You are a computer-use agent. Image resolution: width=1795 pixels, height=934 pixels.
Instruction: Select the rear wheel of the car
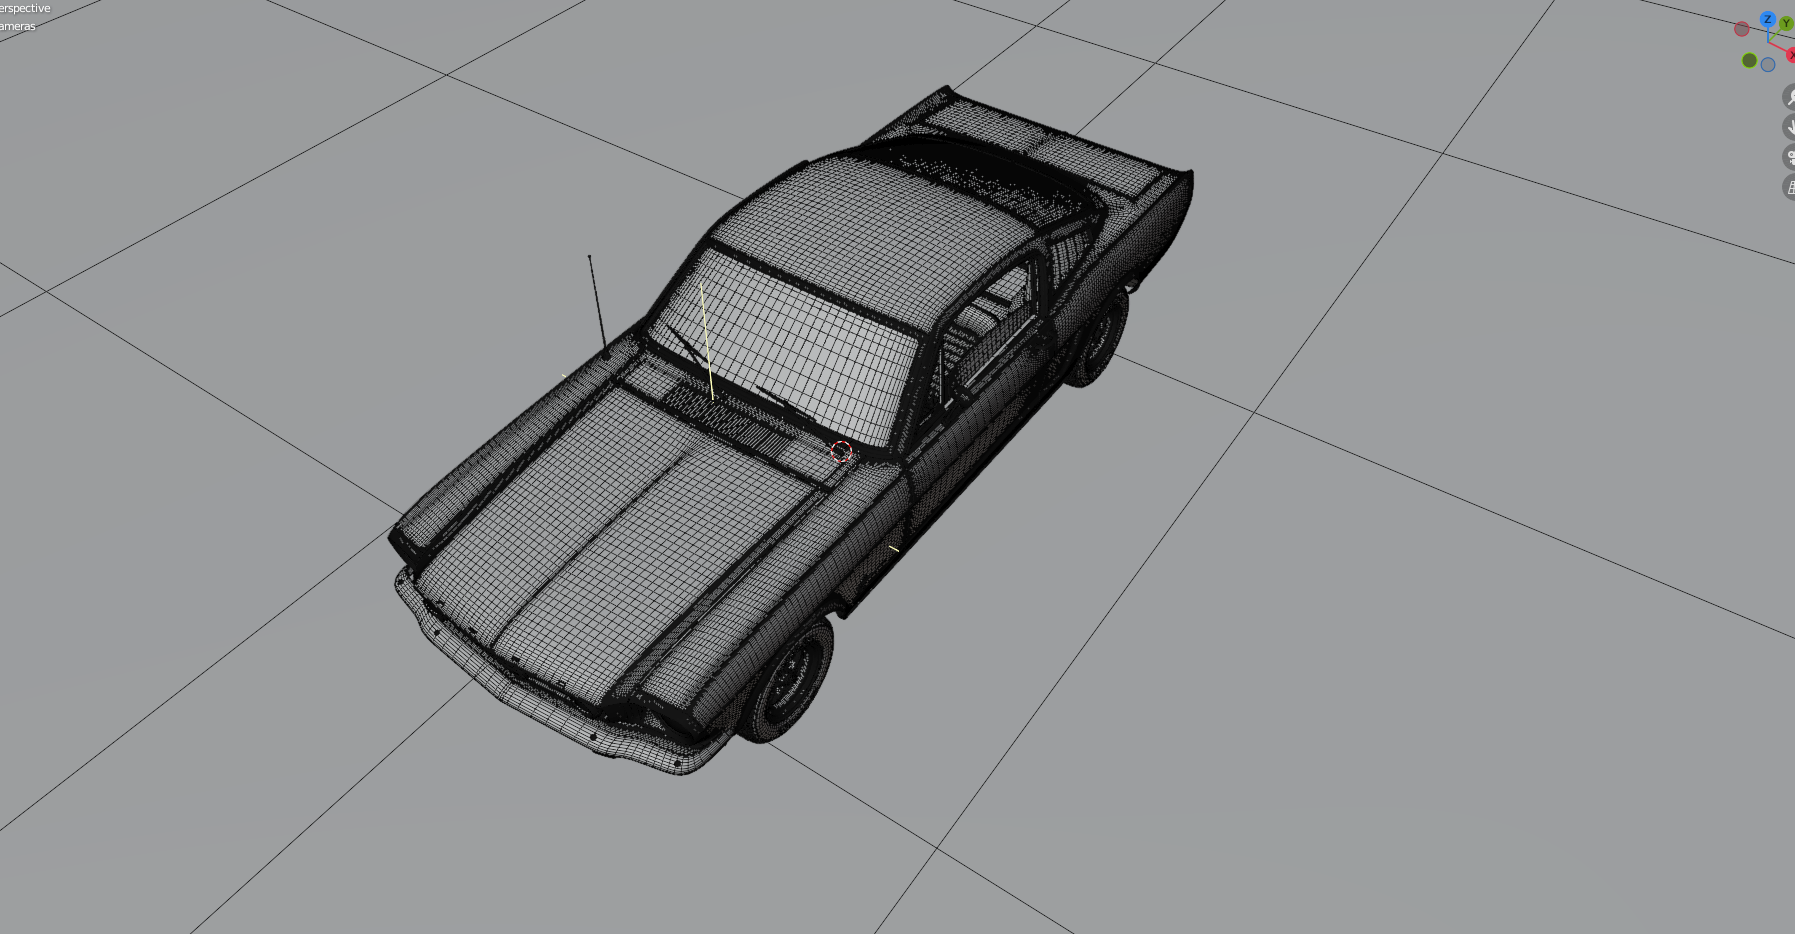click(1099, 338)
